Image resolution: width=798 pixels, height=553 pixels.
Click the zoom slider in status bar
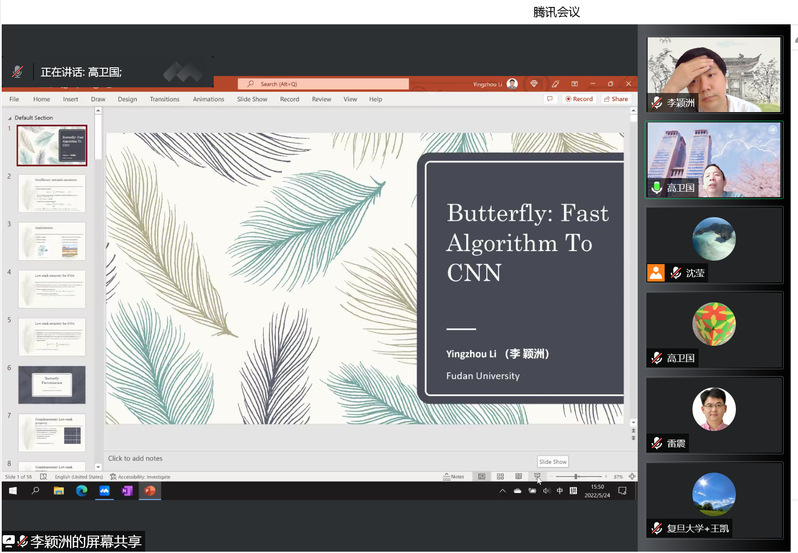(x=577, y=476)
